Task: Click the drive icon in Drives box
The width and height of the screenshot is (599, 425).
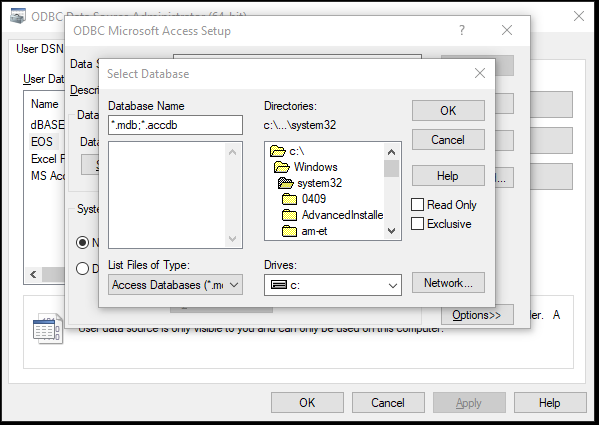Action: [x=278, y=285]
